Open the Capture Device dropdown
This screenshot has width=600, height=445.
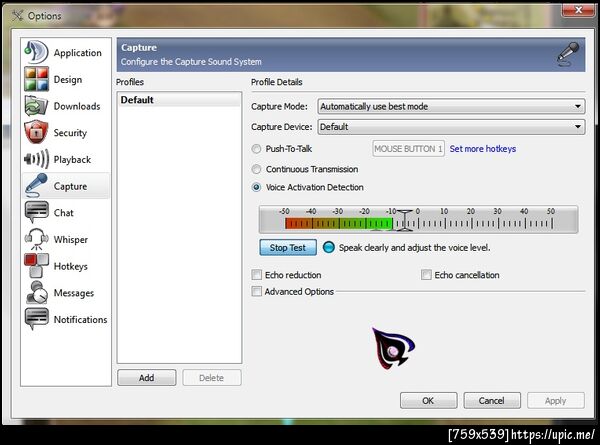pyautogui.click(x=451, y=127)
